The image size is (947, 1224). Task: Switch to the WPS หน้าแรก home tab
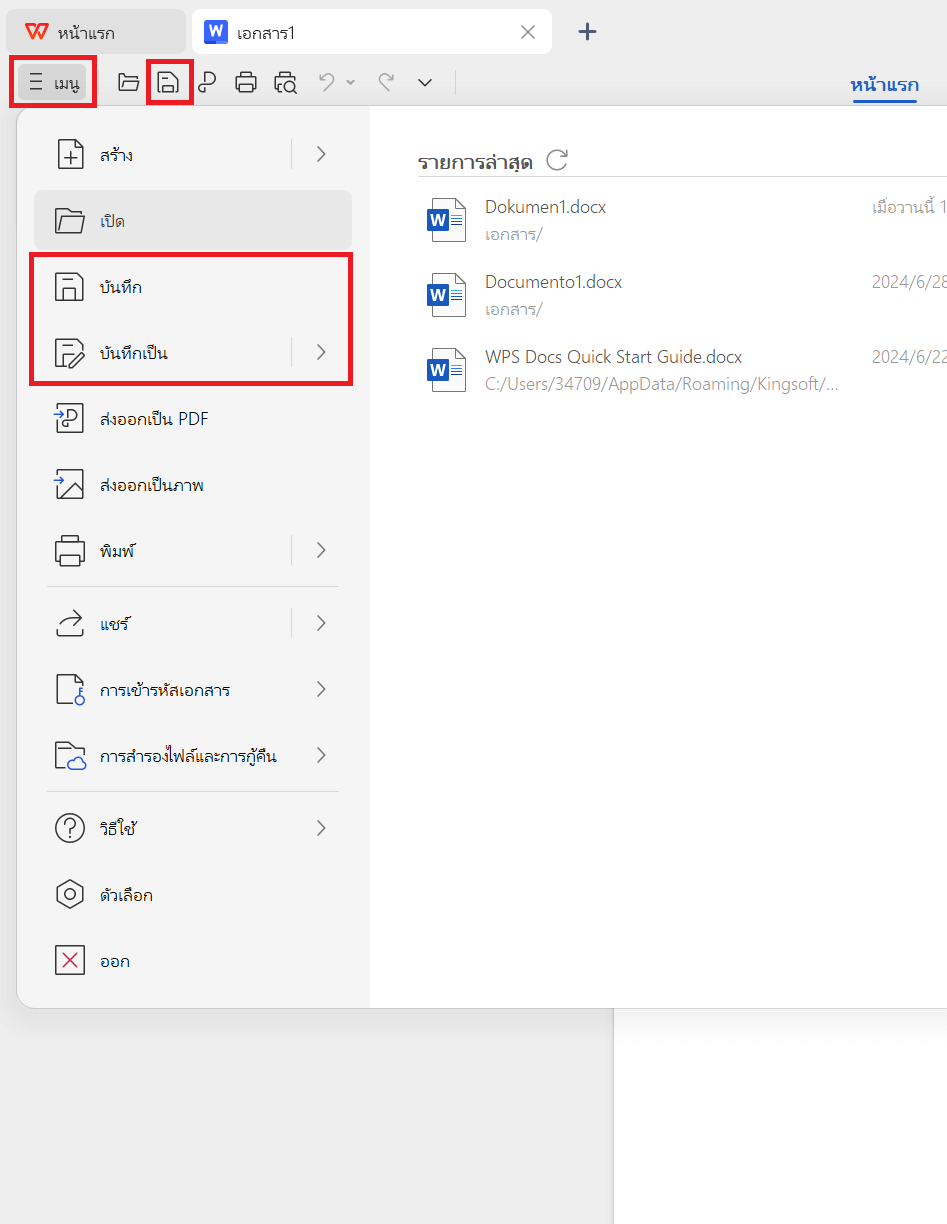[x=95, y=32]
